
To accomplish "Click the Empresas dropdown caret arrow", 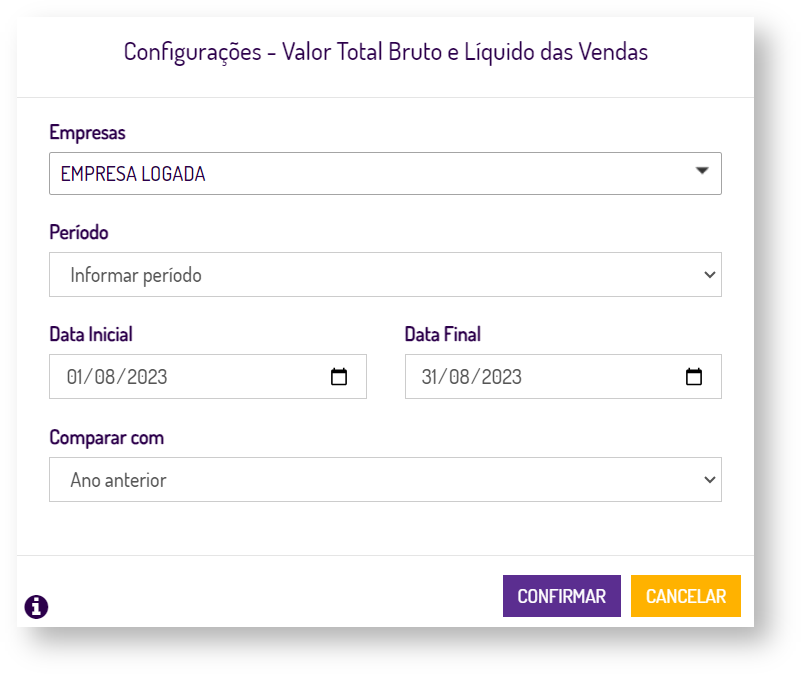I will click(x=702, y=172).
